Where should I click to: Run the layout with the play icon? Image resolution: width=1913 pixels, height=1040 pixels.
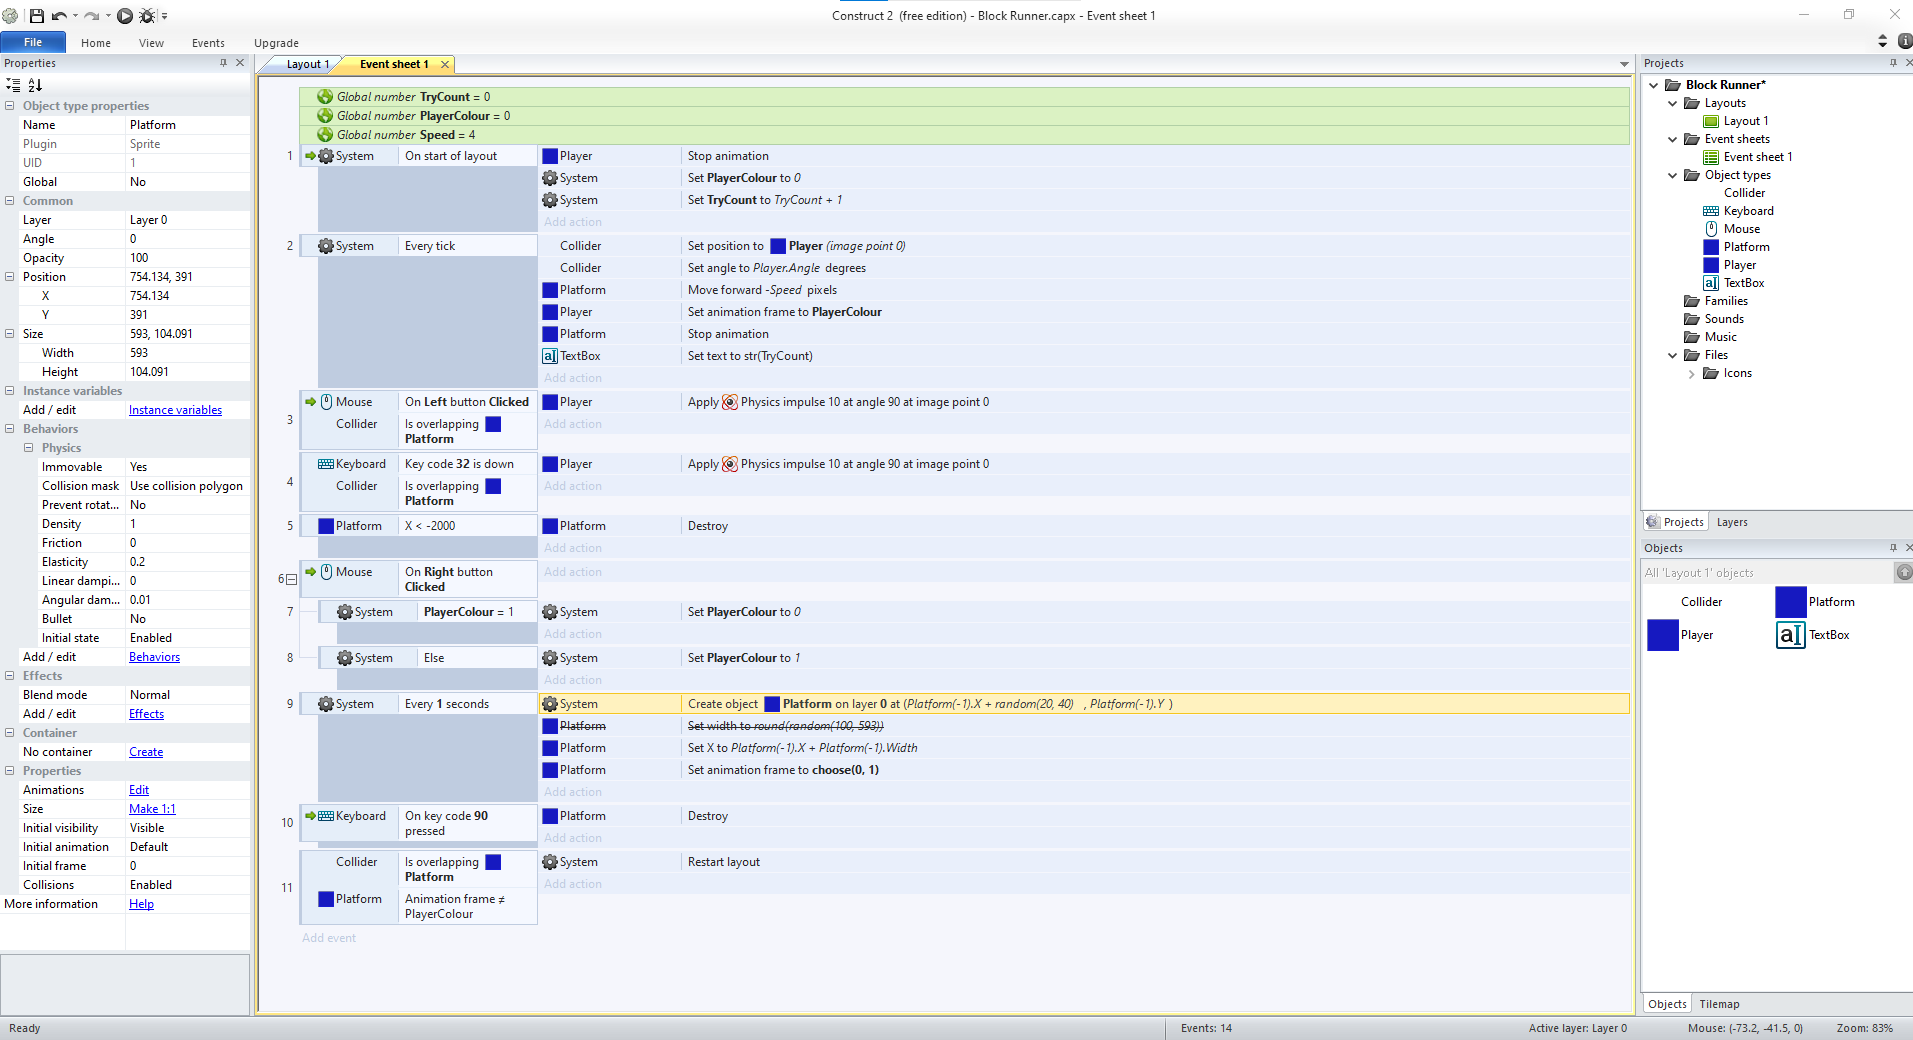(x=125, y=15)
